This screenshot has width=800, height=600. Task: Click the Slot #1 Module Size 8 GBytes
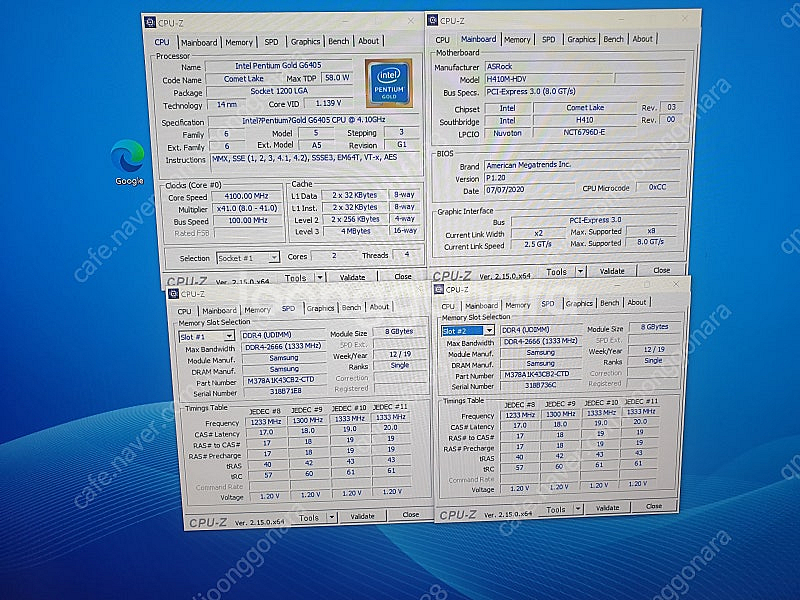click(399, 331)
